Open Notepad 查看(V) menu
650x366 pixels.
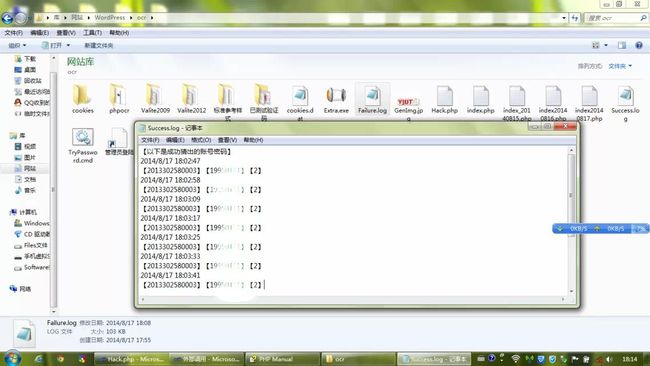[x=227, y=140]
